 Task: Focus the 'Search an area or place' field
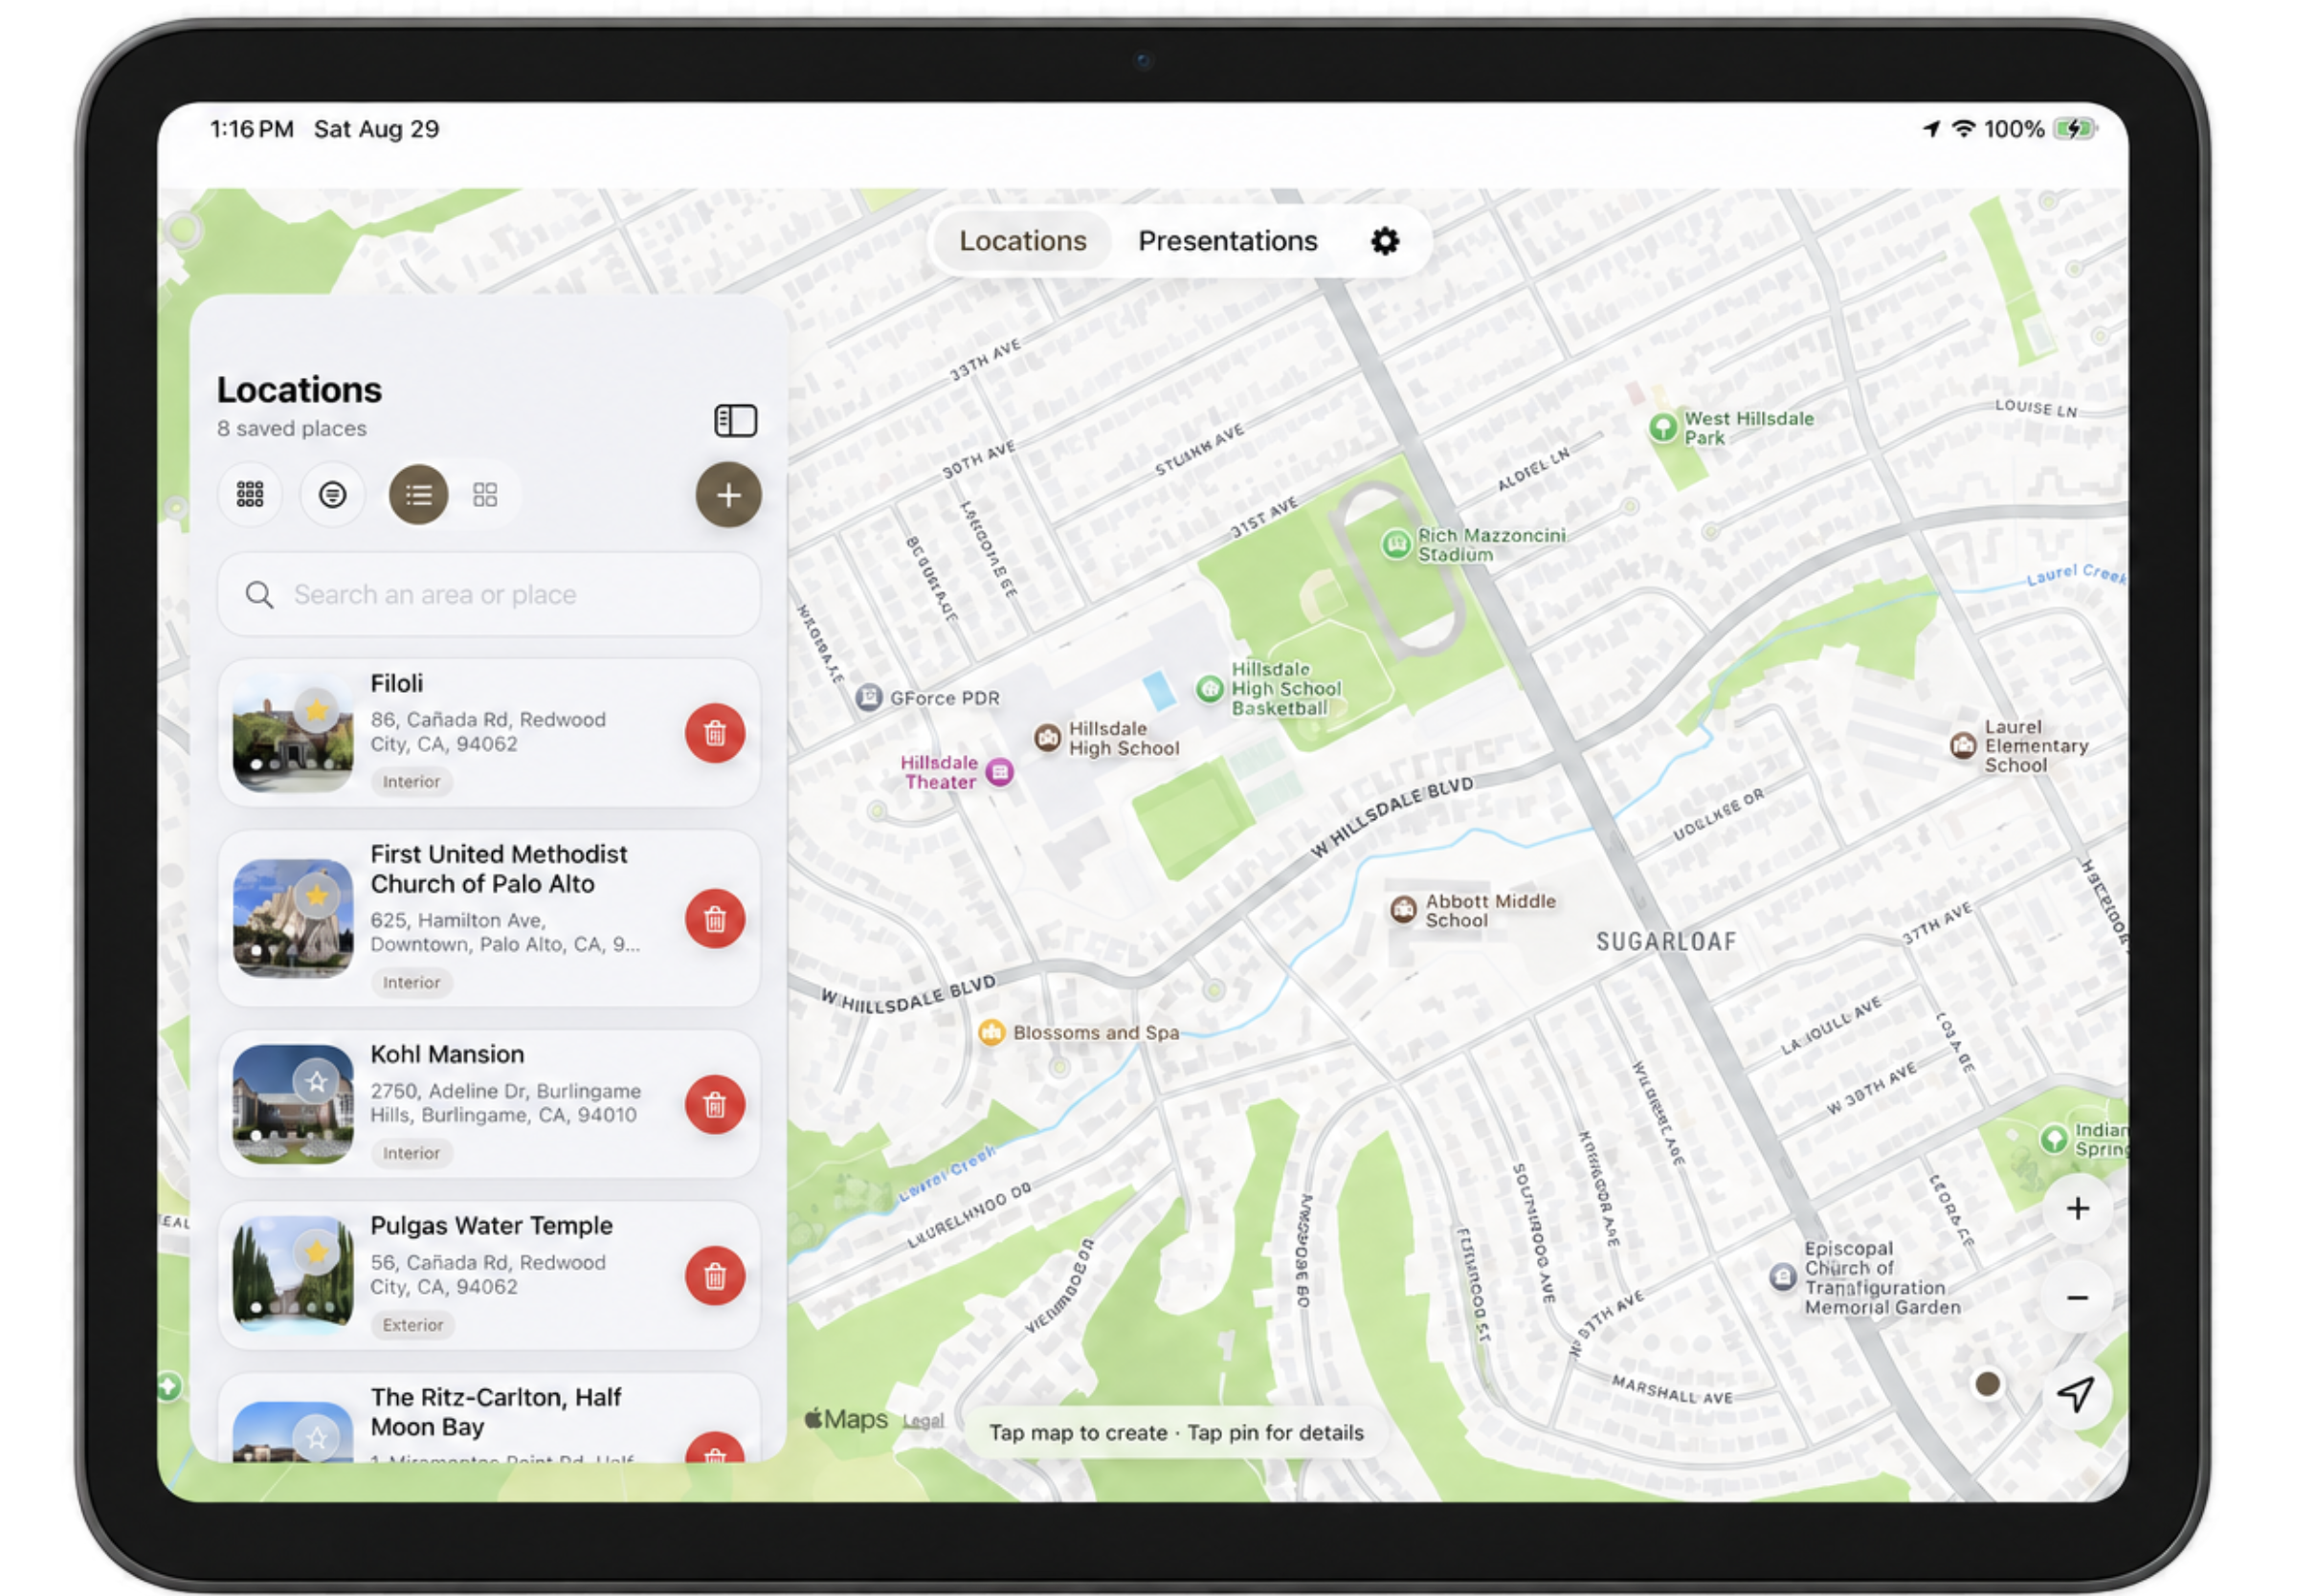489,594
